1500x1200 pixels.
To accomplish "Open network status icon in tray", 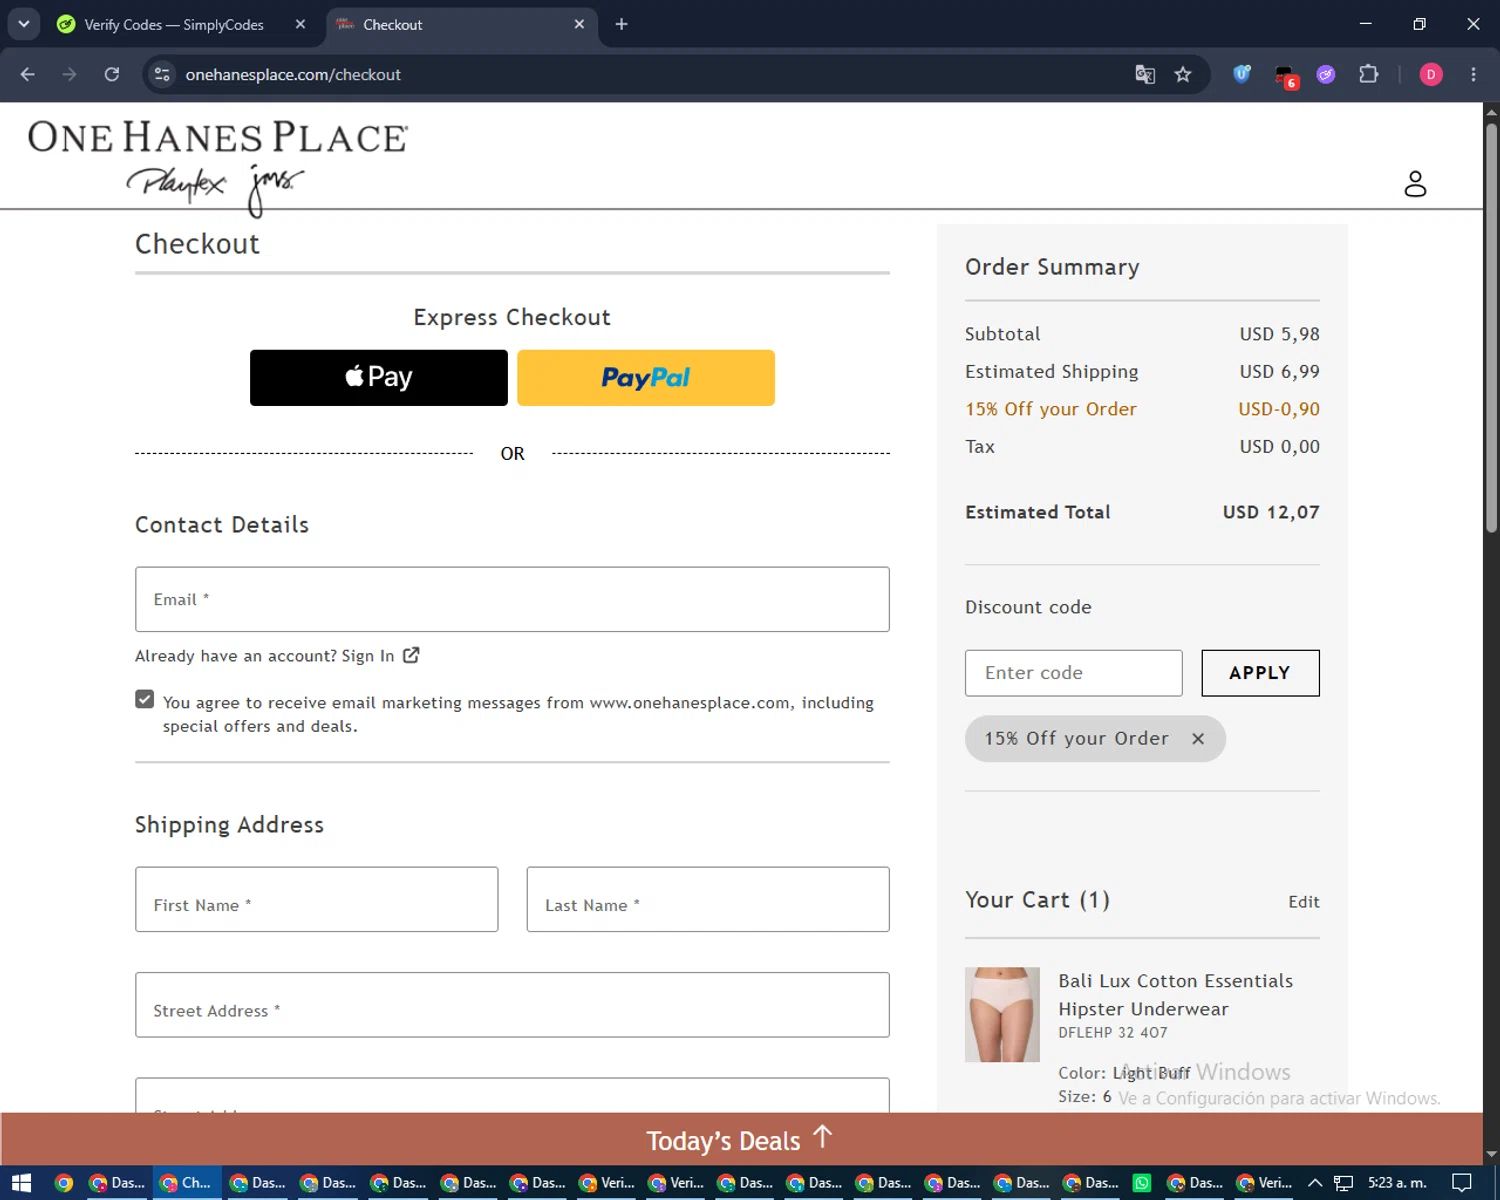I will (1343, 1183).
